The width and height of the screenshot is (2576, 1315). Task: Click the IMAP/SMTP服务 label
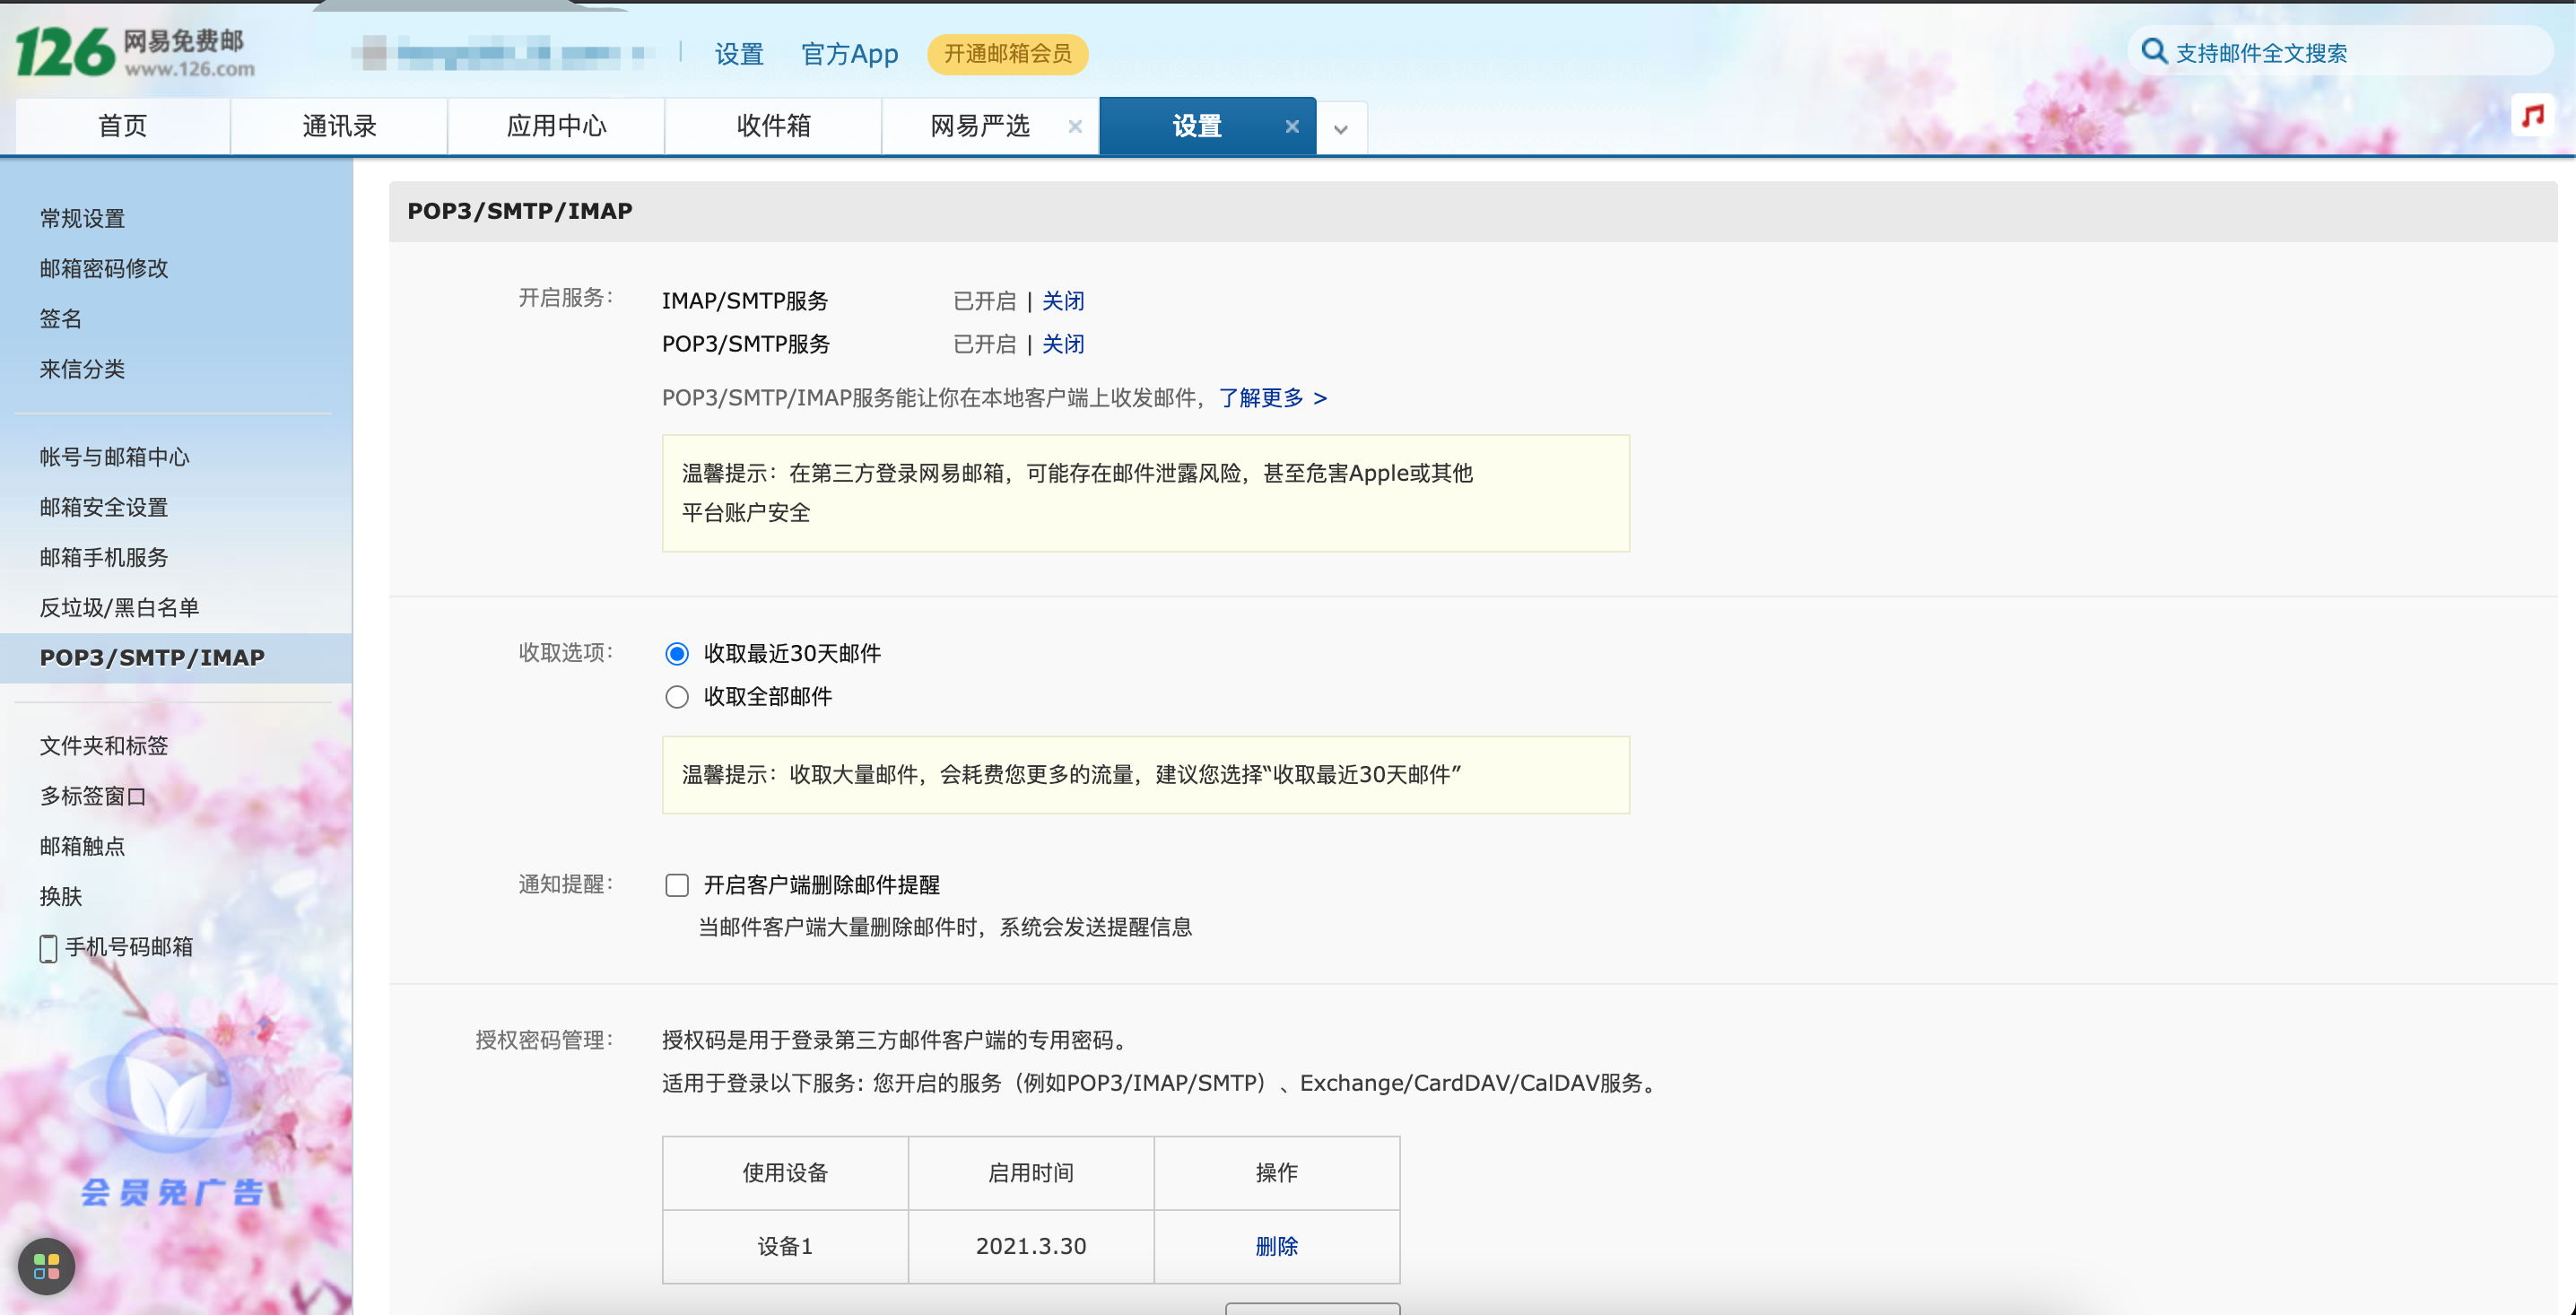[745, 301]
